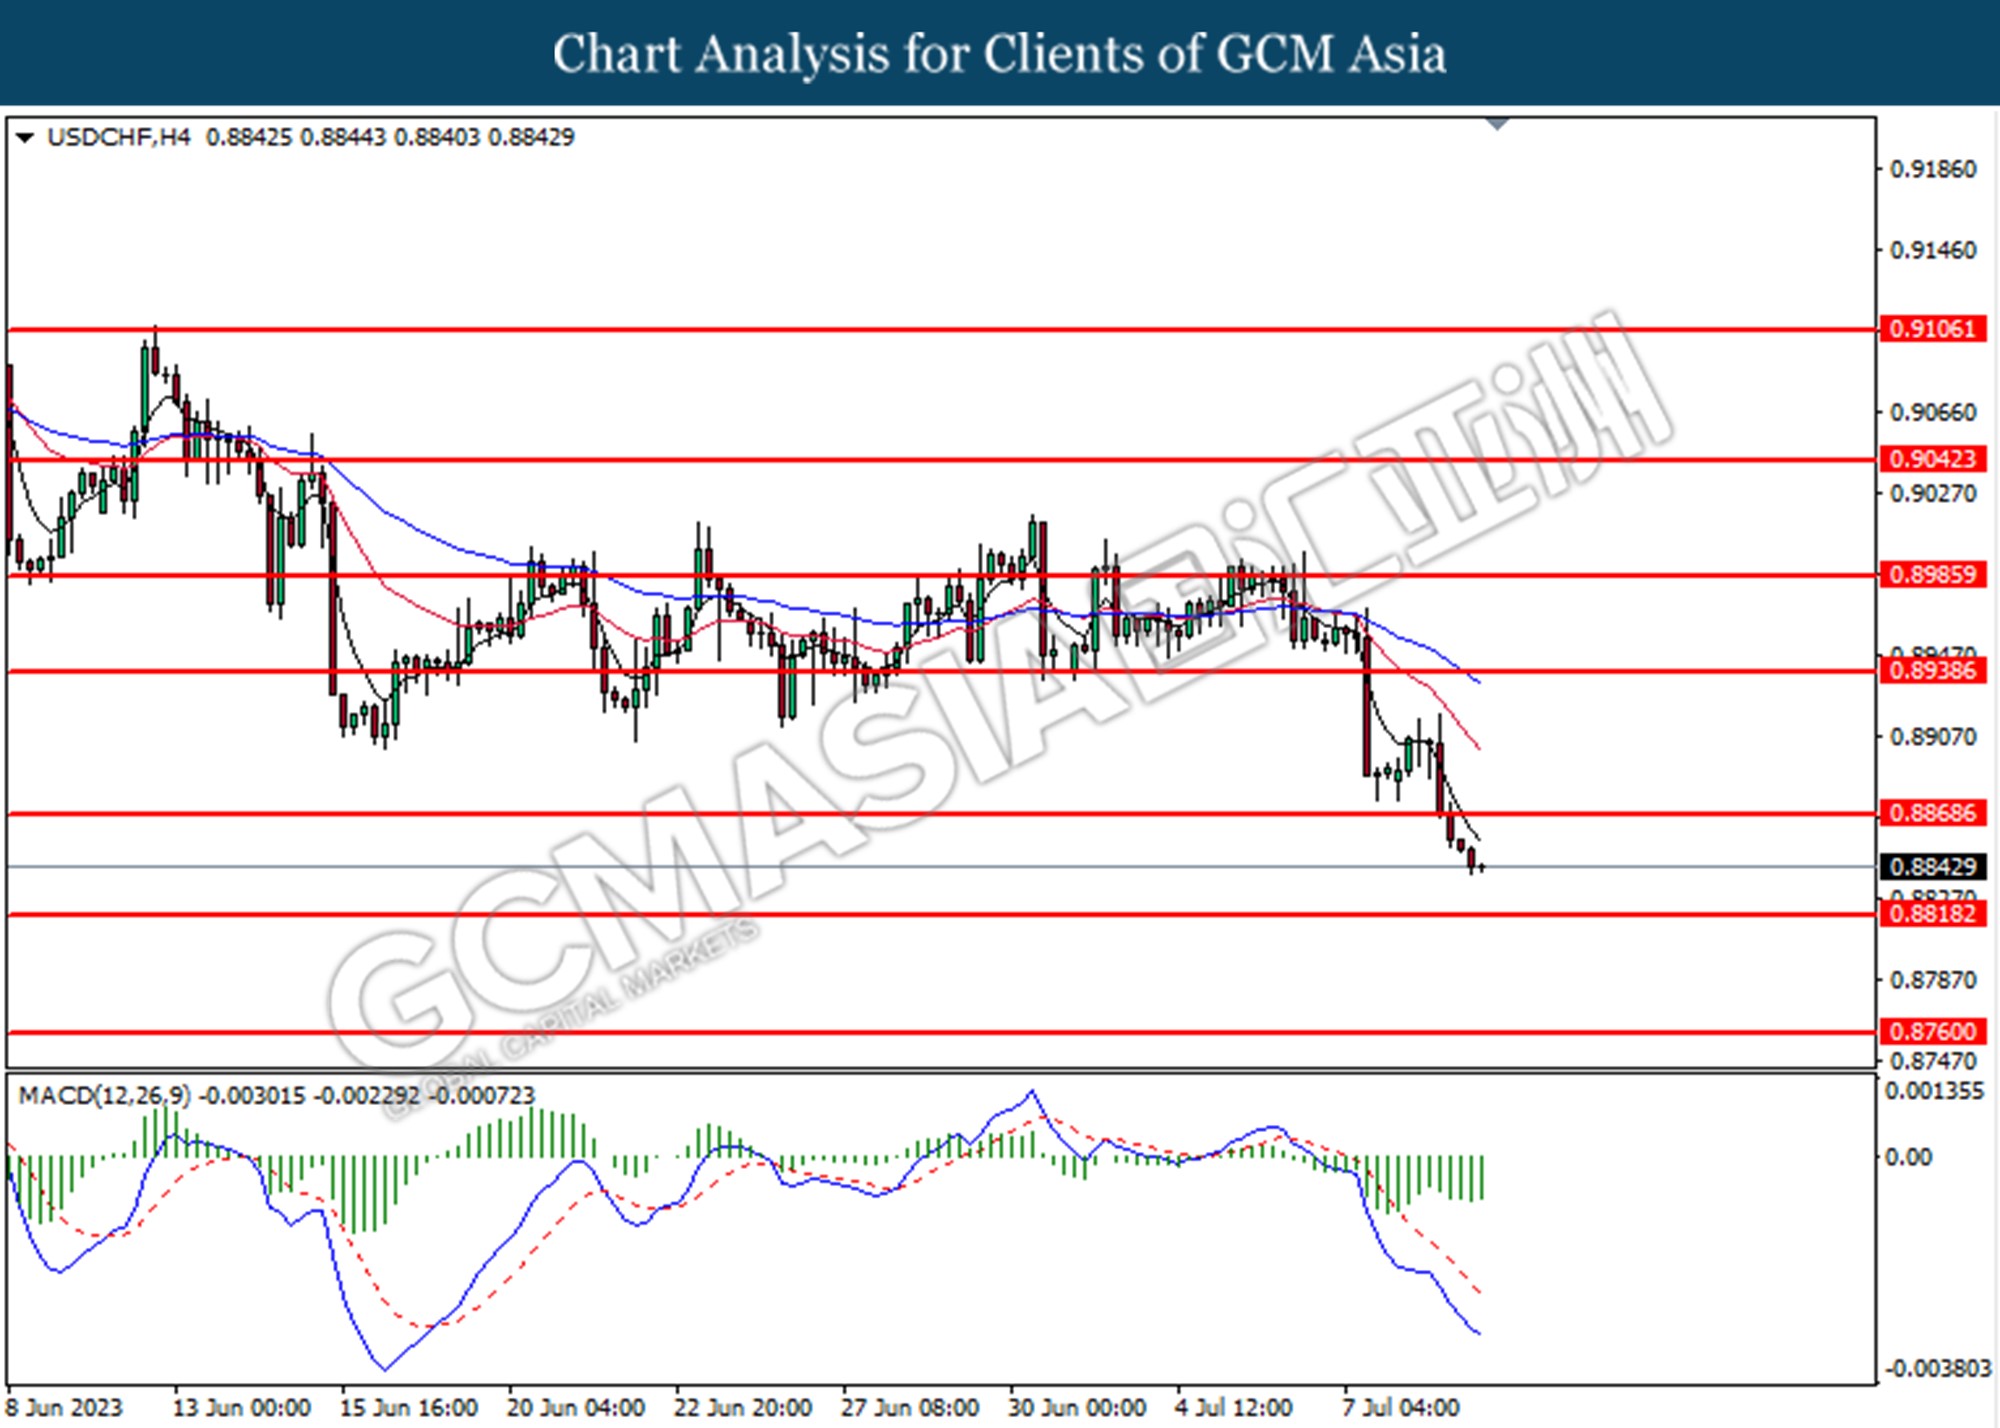Click the 8 Jun 2023 date label
The width and height of the screenshot is (2000, 1428).
[64, 1408]
